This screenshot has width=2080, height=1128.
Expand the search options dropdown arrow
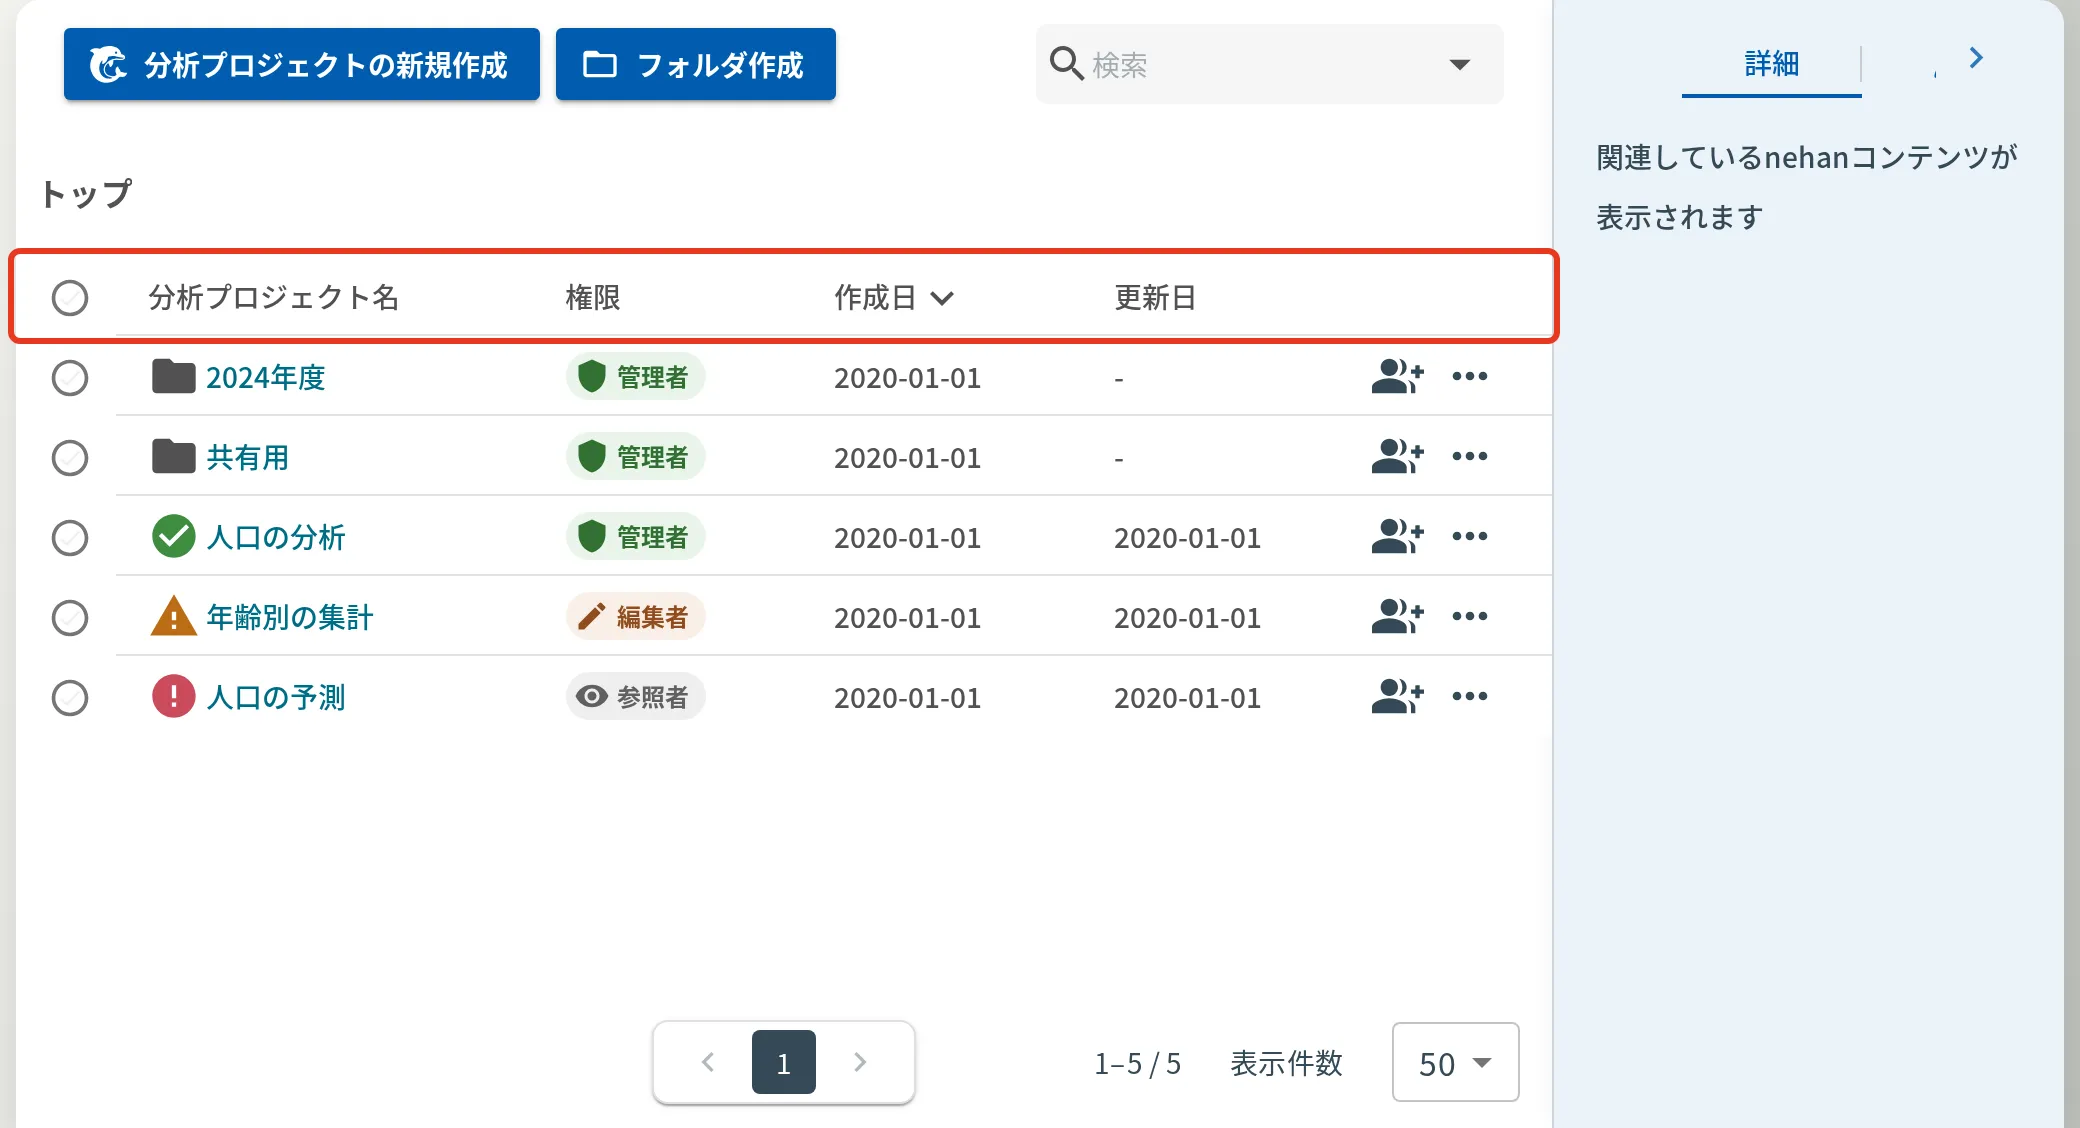pos(1460,65)
